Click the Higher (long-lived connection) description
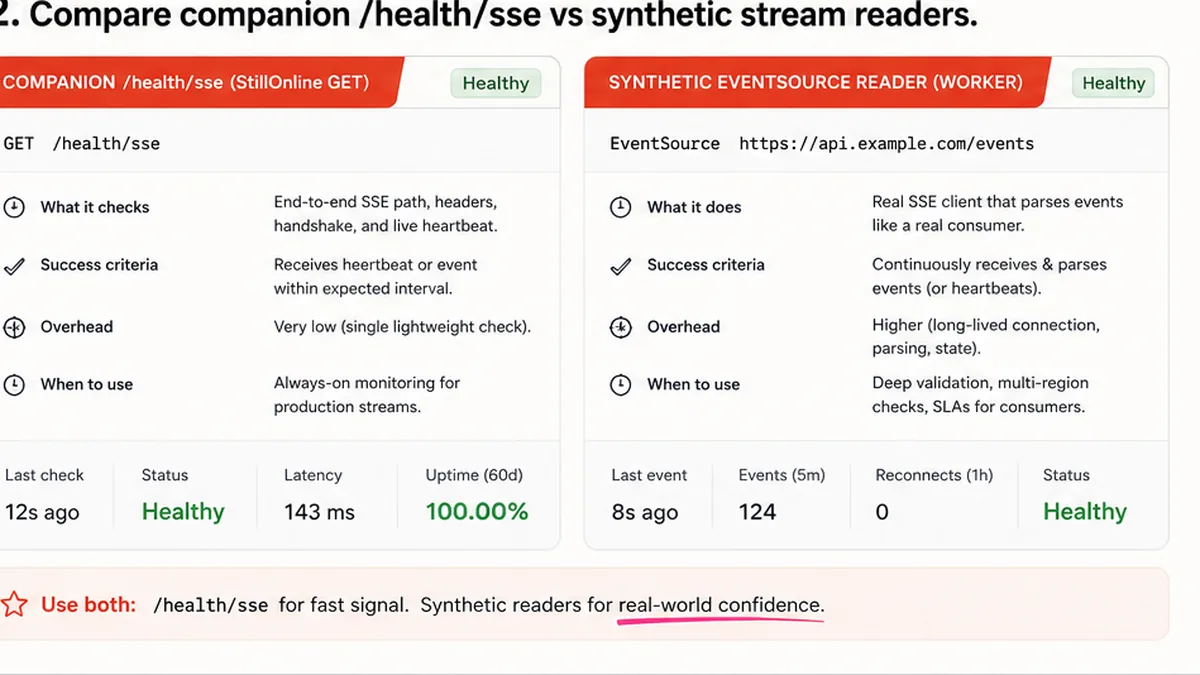The height and width of the screenshot is (675, 1200). click(986, 337)
